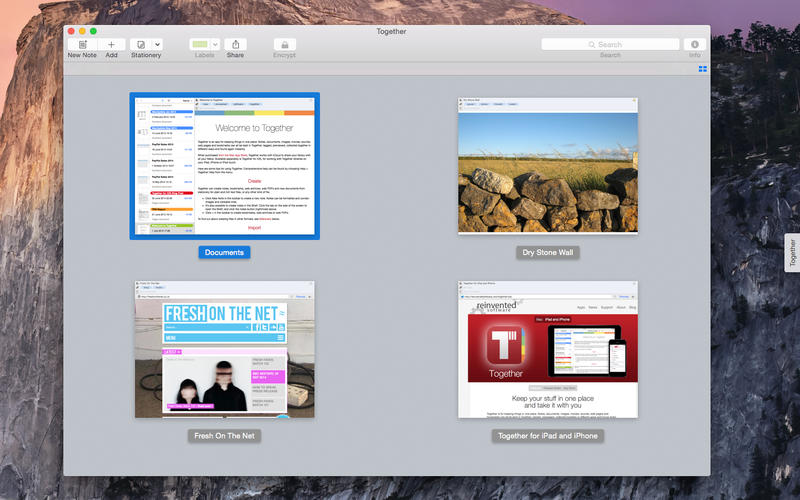Select the Fresh On The Net thumbnail
800x500 pixels.
point(225,349)
